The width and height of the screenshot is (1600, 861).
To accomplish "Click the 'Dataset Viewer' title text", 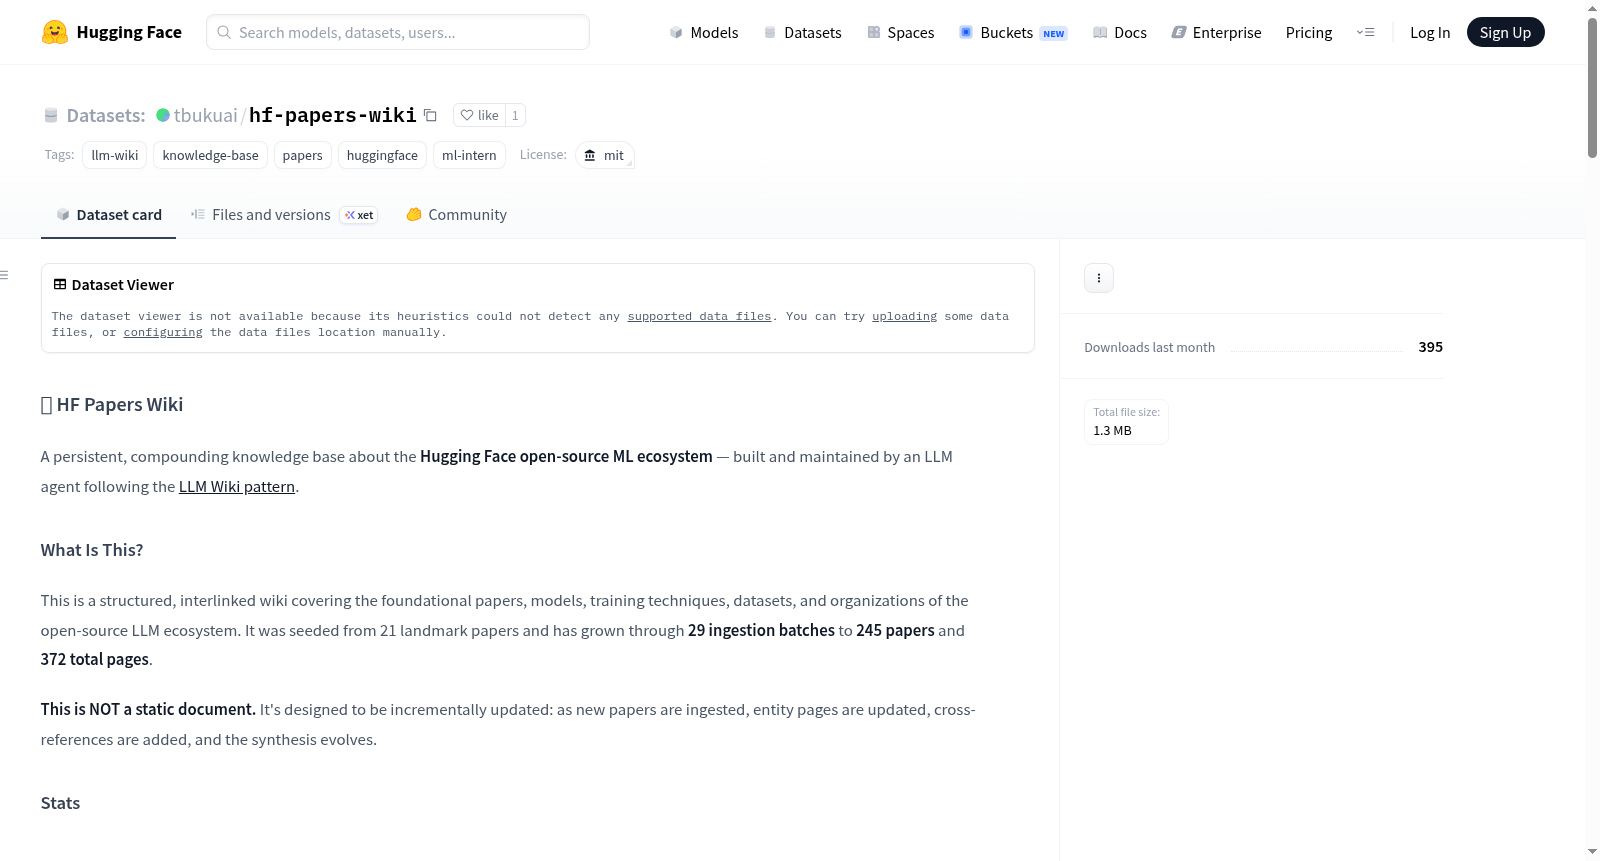I will click(x=123, y=285).
